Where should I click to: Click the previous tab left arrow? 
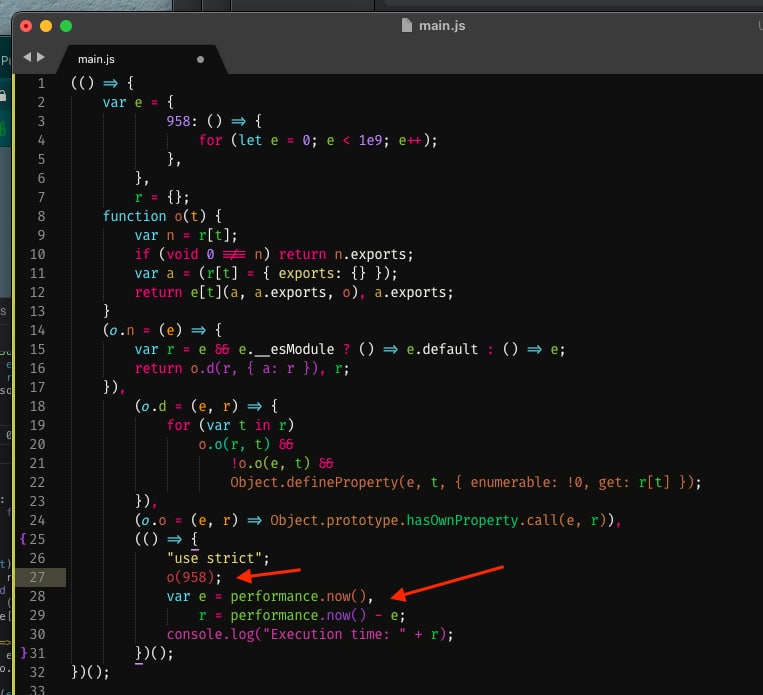(27, 58)
